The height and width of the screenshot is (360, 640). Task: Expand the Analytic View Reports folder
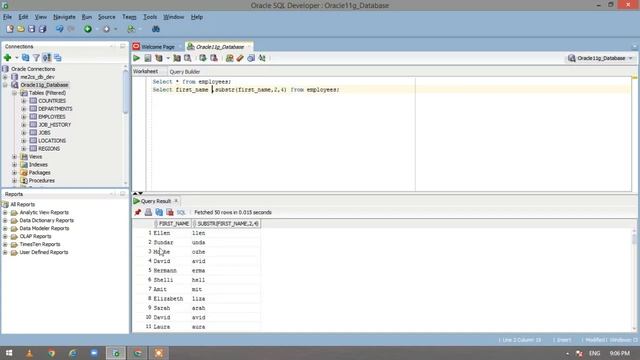tap(5, 213)
